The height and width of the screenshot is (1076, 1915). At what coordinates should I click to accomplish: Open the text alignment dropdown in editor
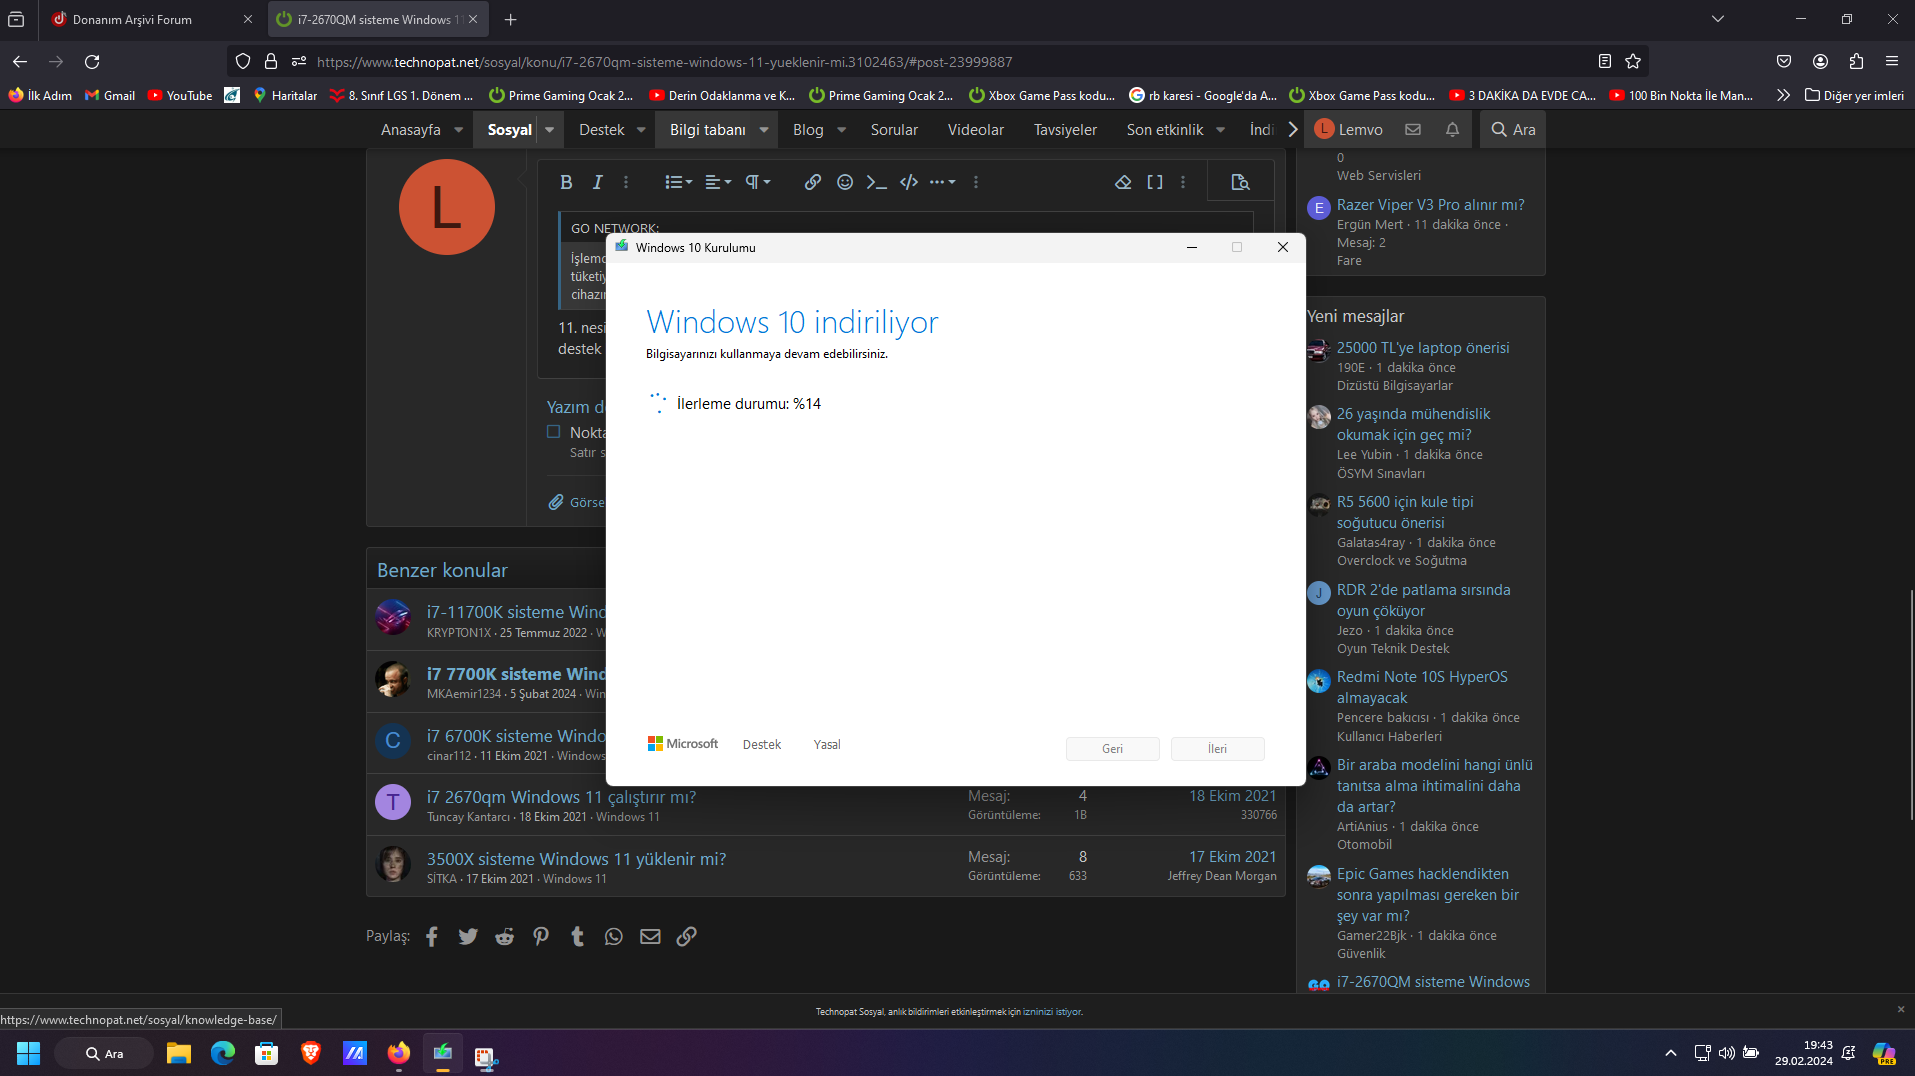click(x=718, y=182)
